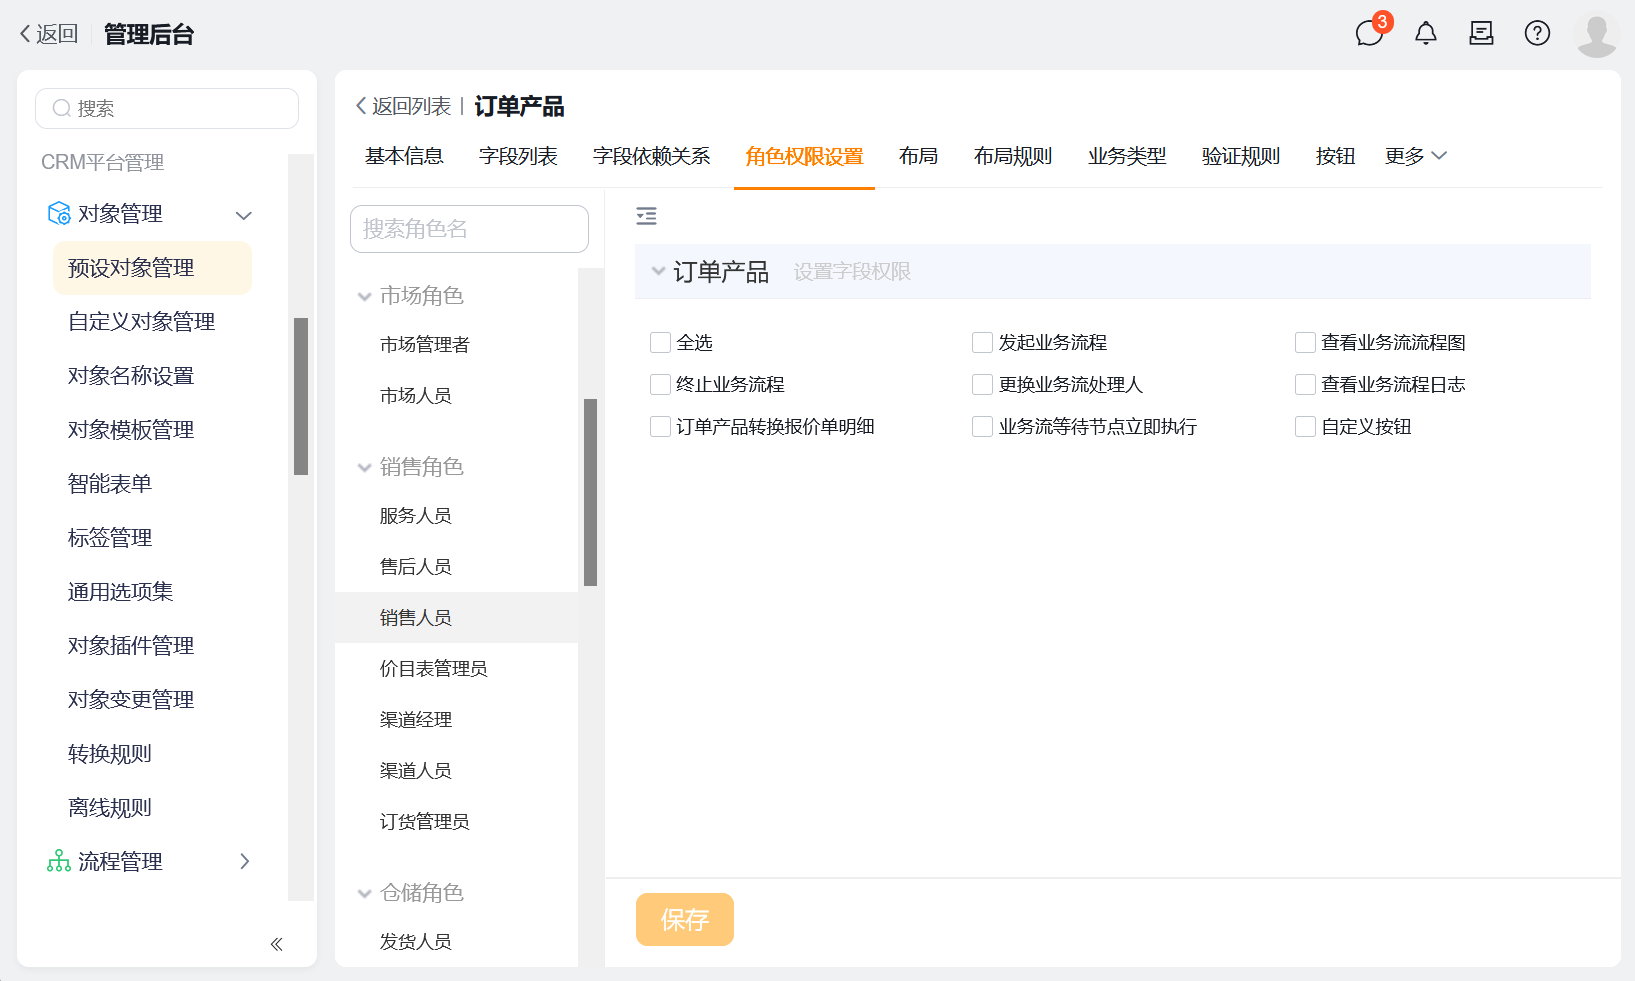1635x981 pixels.
Task: Expand the 流程管理 menu chevron
Action: coord(244,861)
